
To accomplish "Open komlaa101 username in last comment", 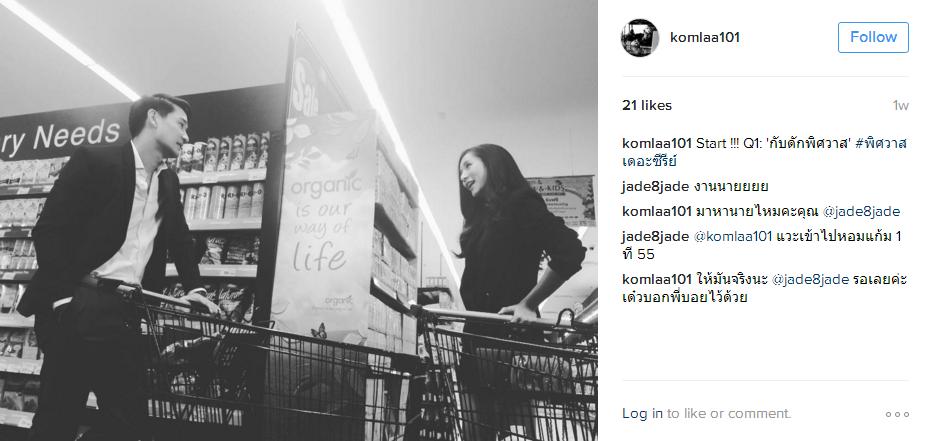I will [656, 279].
